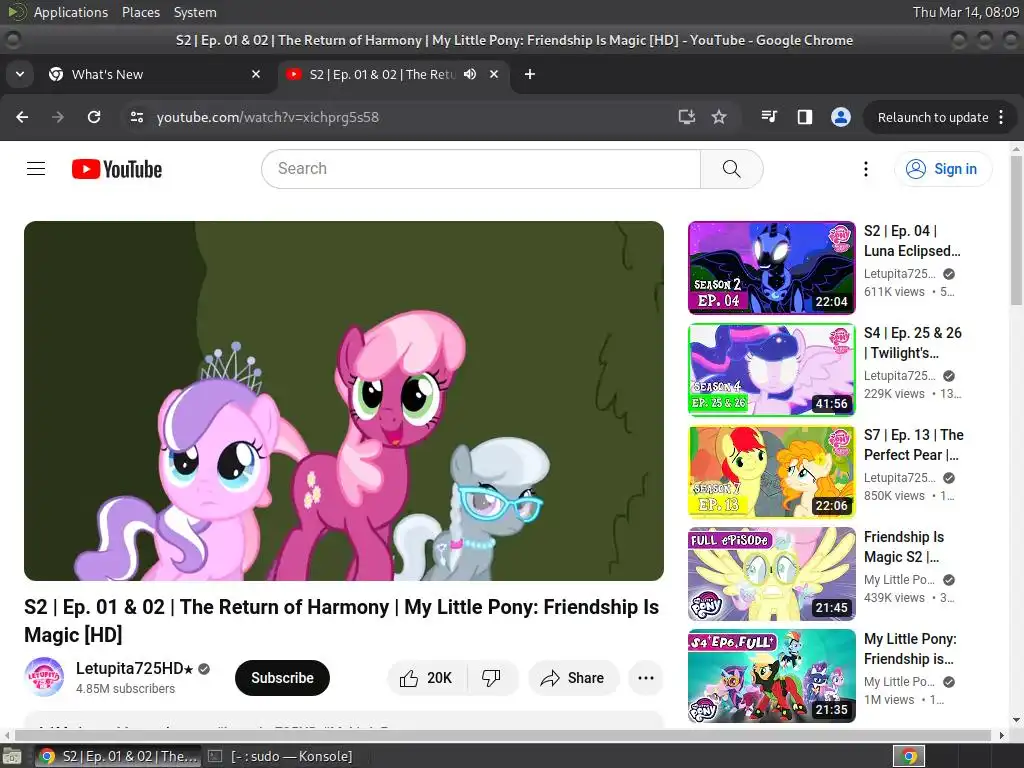This screenshot has width=1024, height=768.
Task: Click the Share button
Action: point(572,678)
